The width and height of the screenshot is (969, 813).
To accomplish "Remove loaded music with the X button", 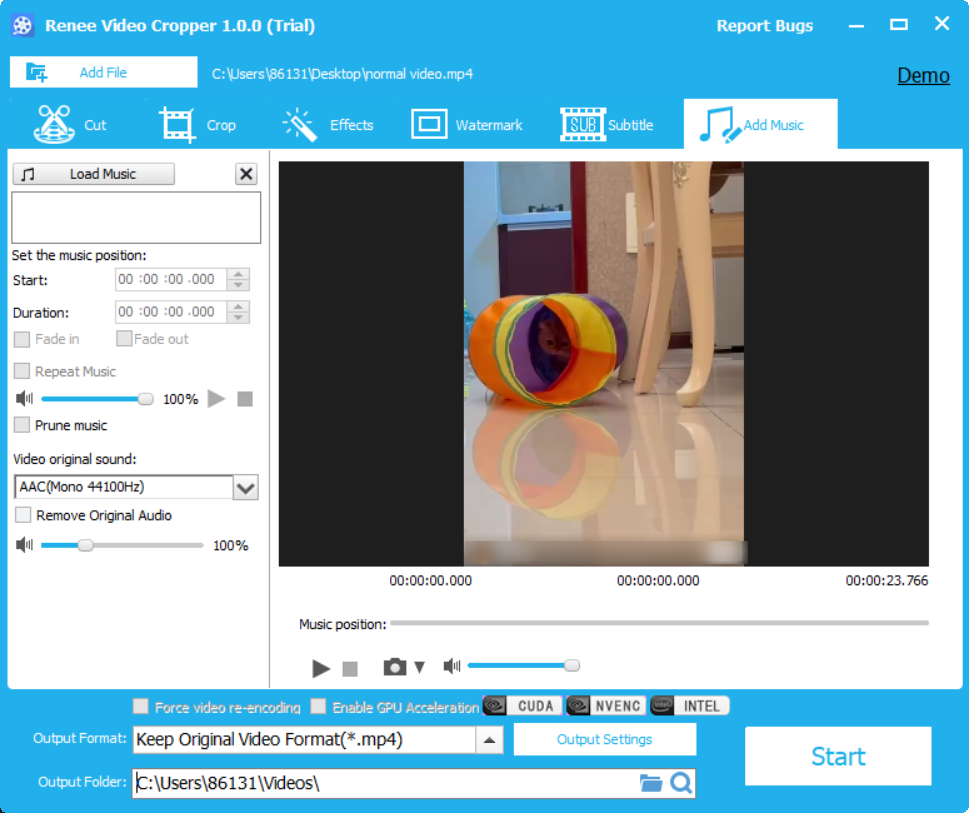I will pyautogui.click(x=246, y=174).
